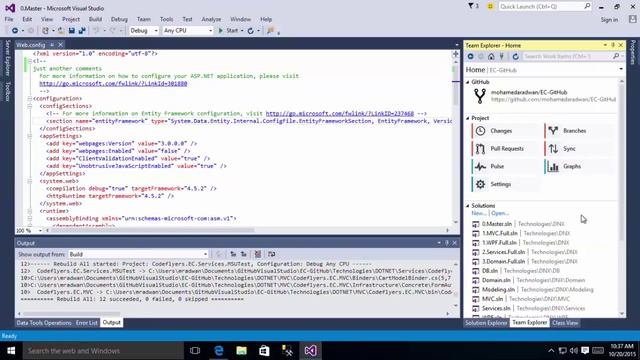Refresh Team Explorer with the refresh icon

[516, 57]
